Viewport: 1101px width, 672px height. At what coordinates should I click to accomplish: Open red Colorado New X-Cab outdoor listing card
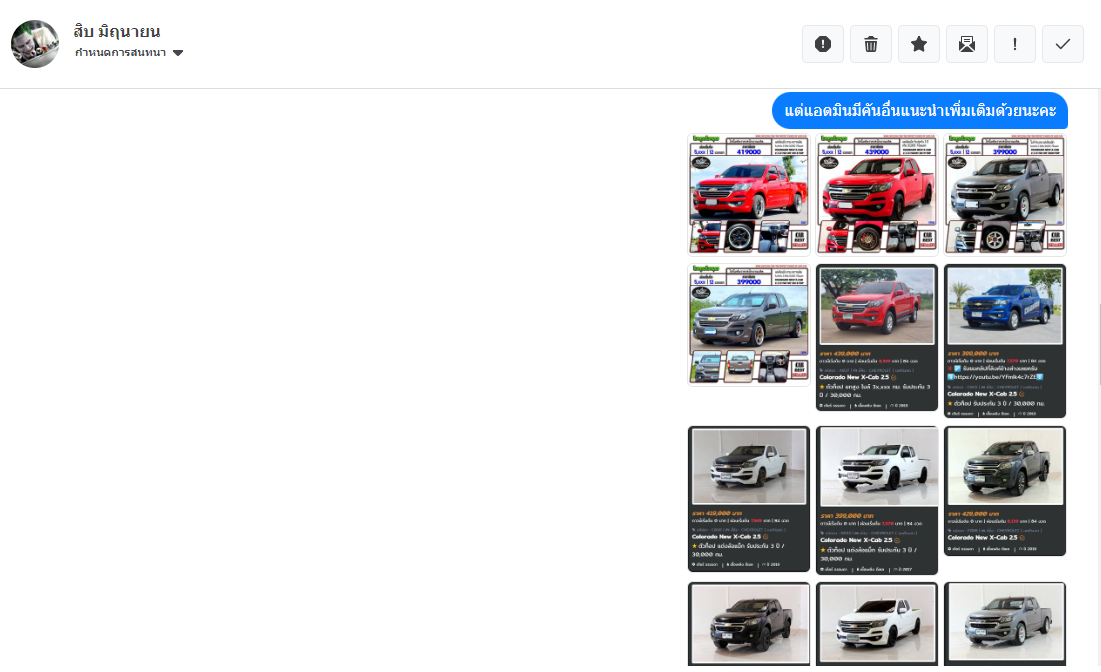(876, 338)
